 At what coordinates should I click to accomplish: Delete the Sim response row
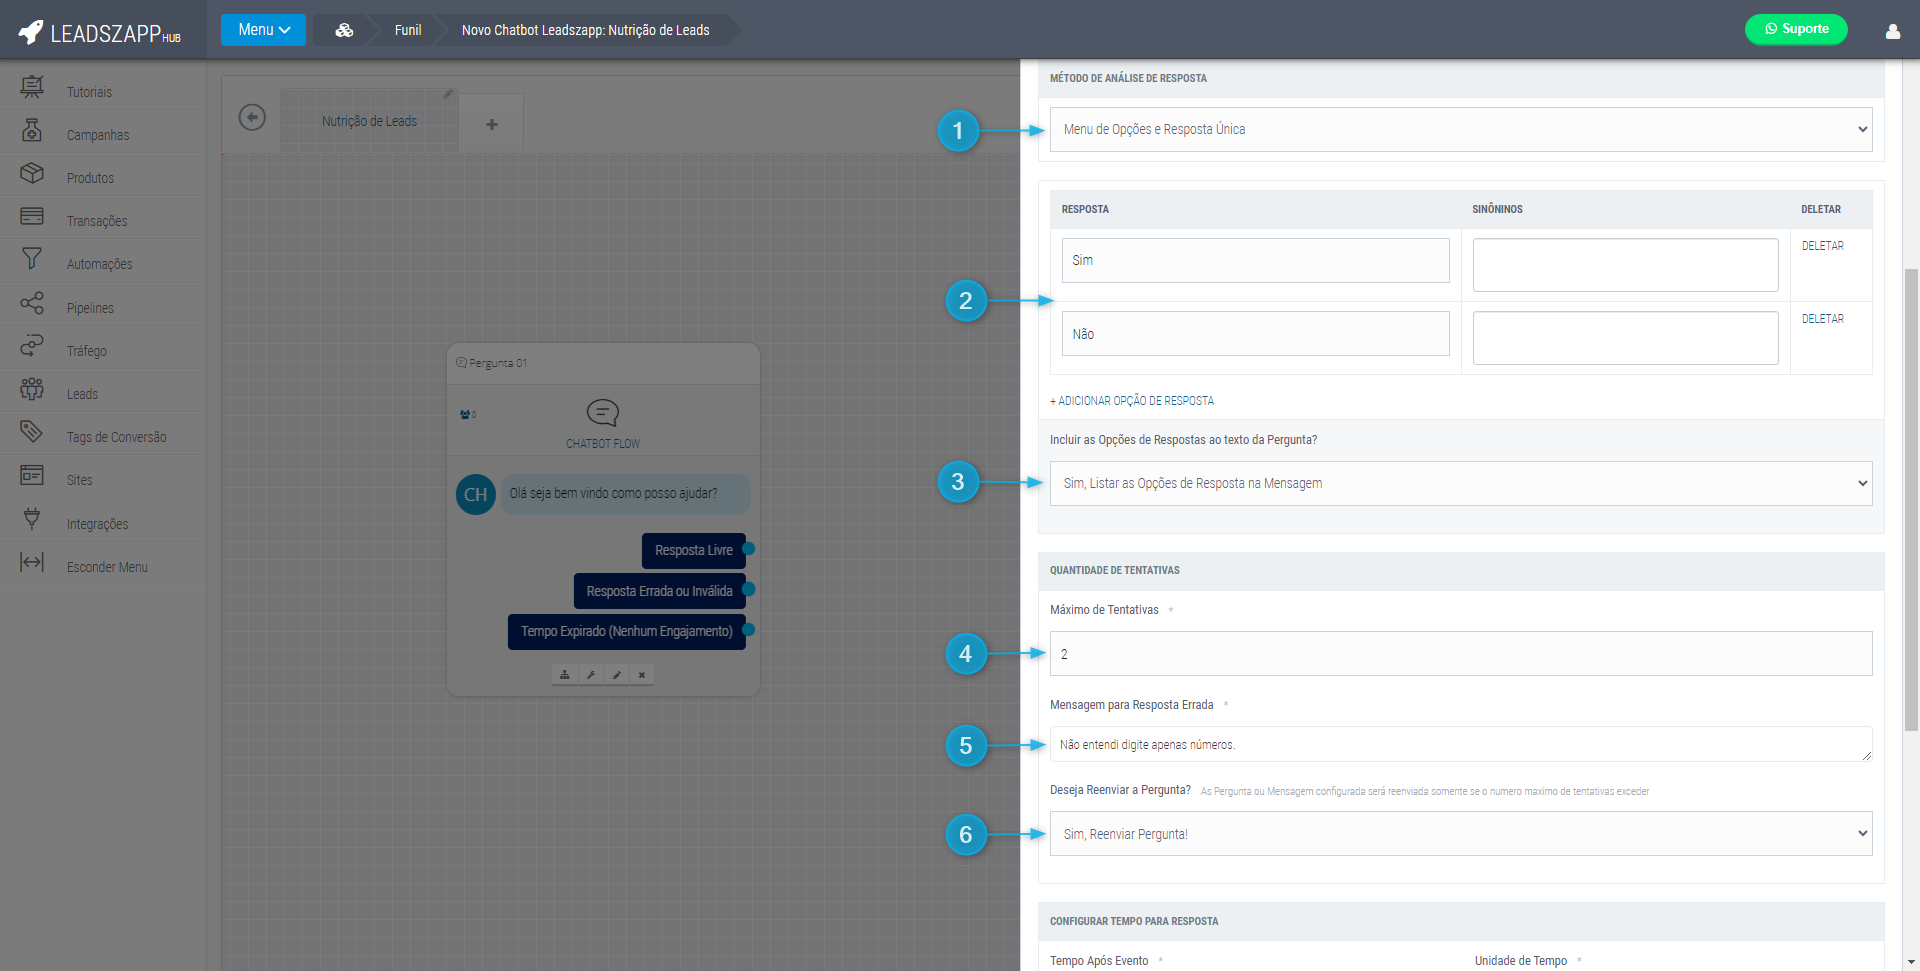1822,246
